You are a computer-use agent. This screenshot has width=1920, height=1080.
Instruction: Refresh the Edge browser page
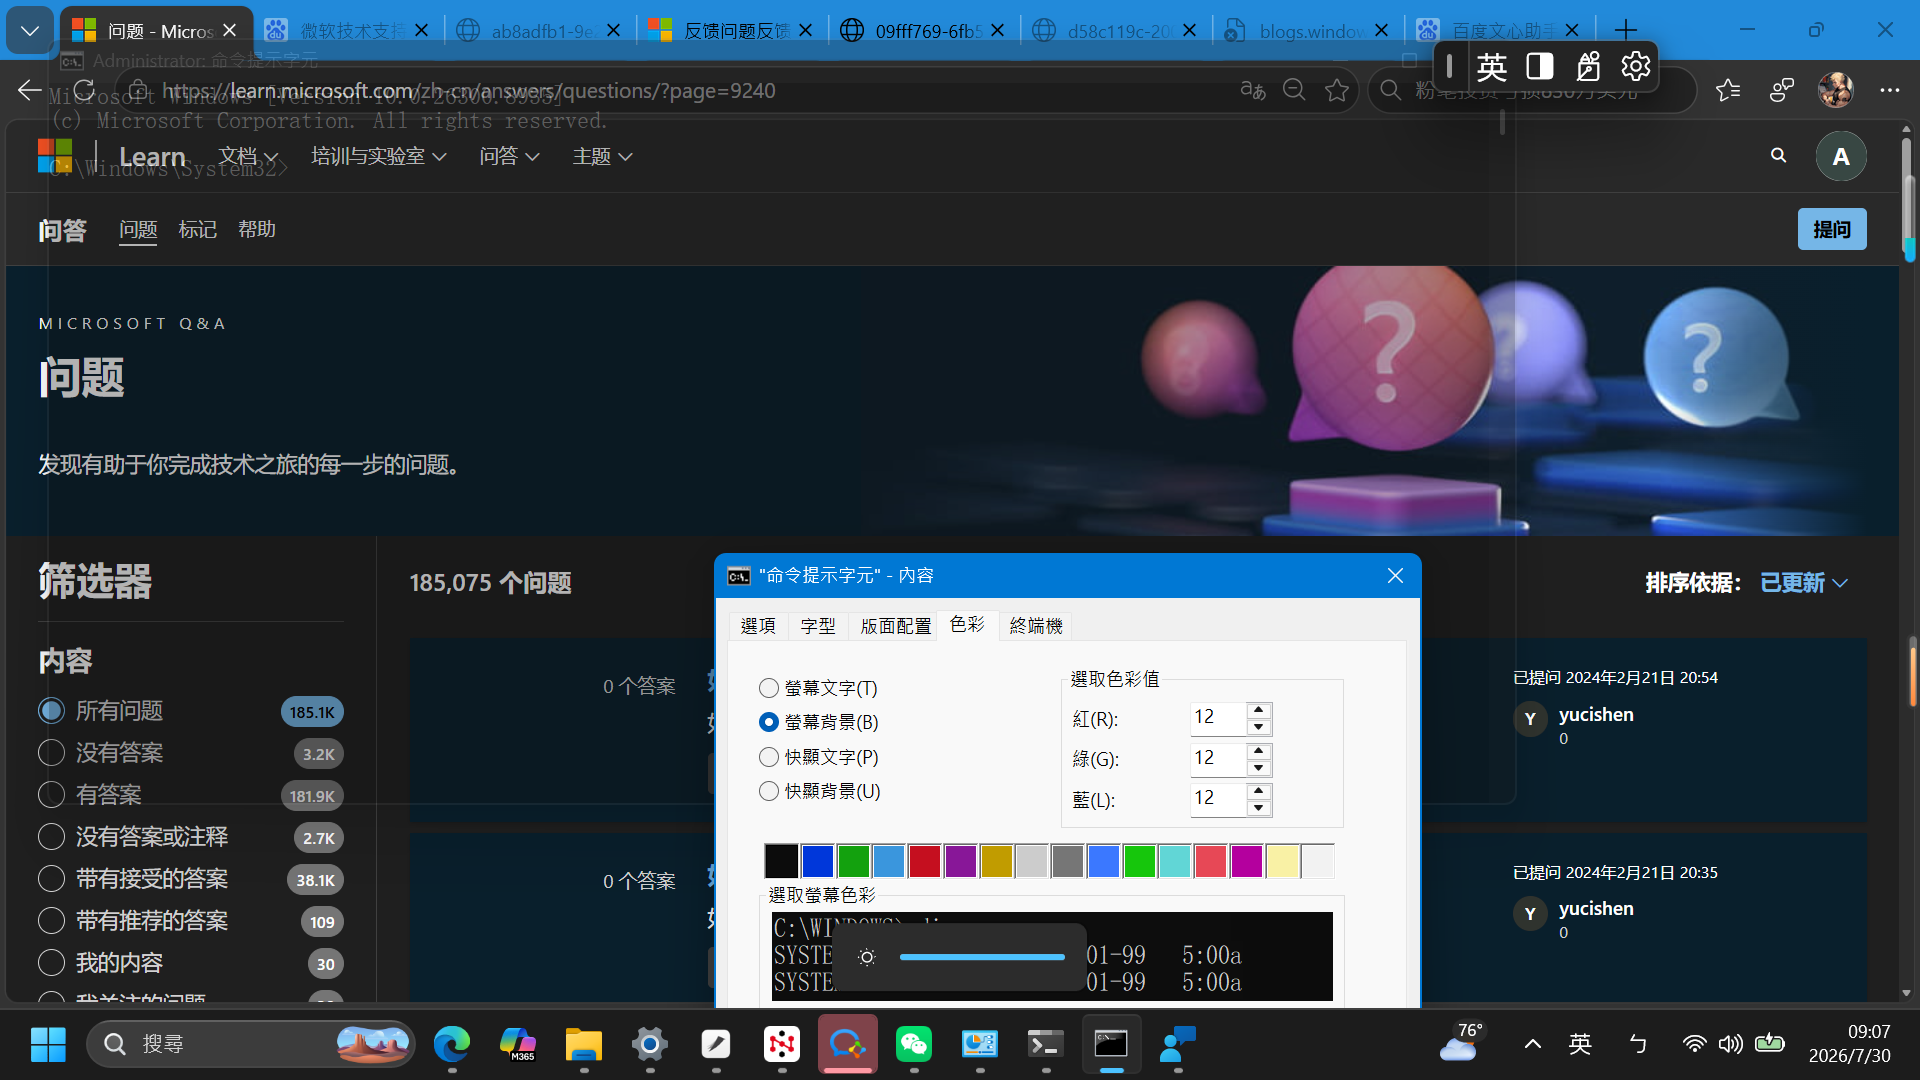[84, 90]
